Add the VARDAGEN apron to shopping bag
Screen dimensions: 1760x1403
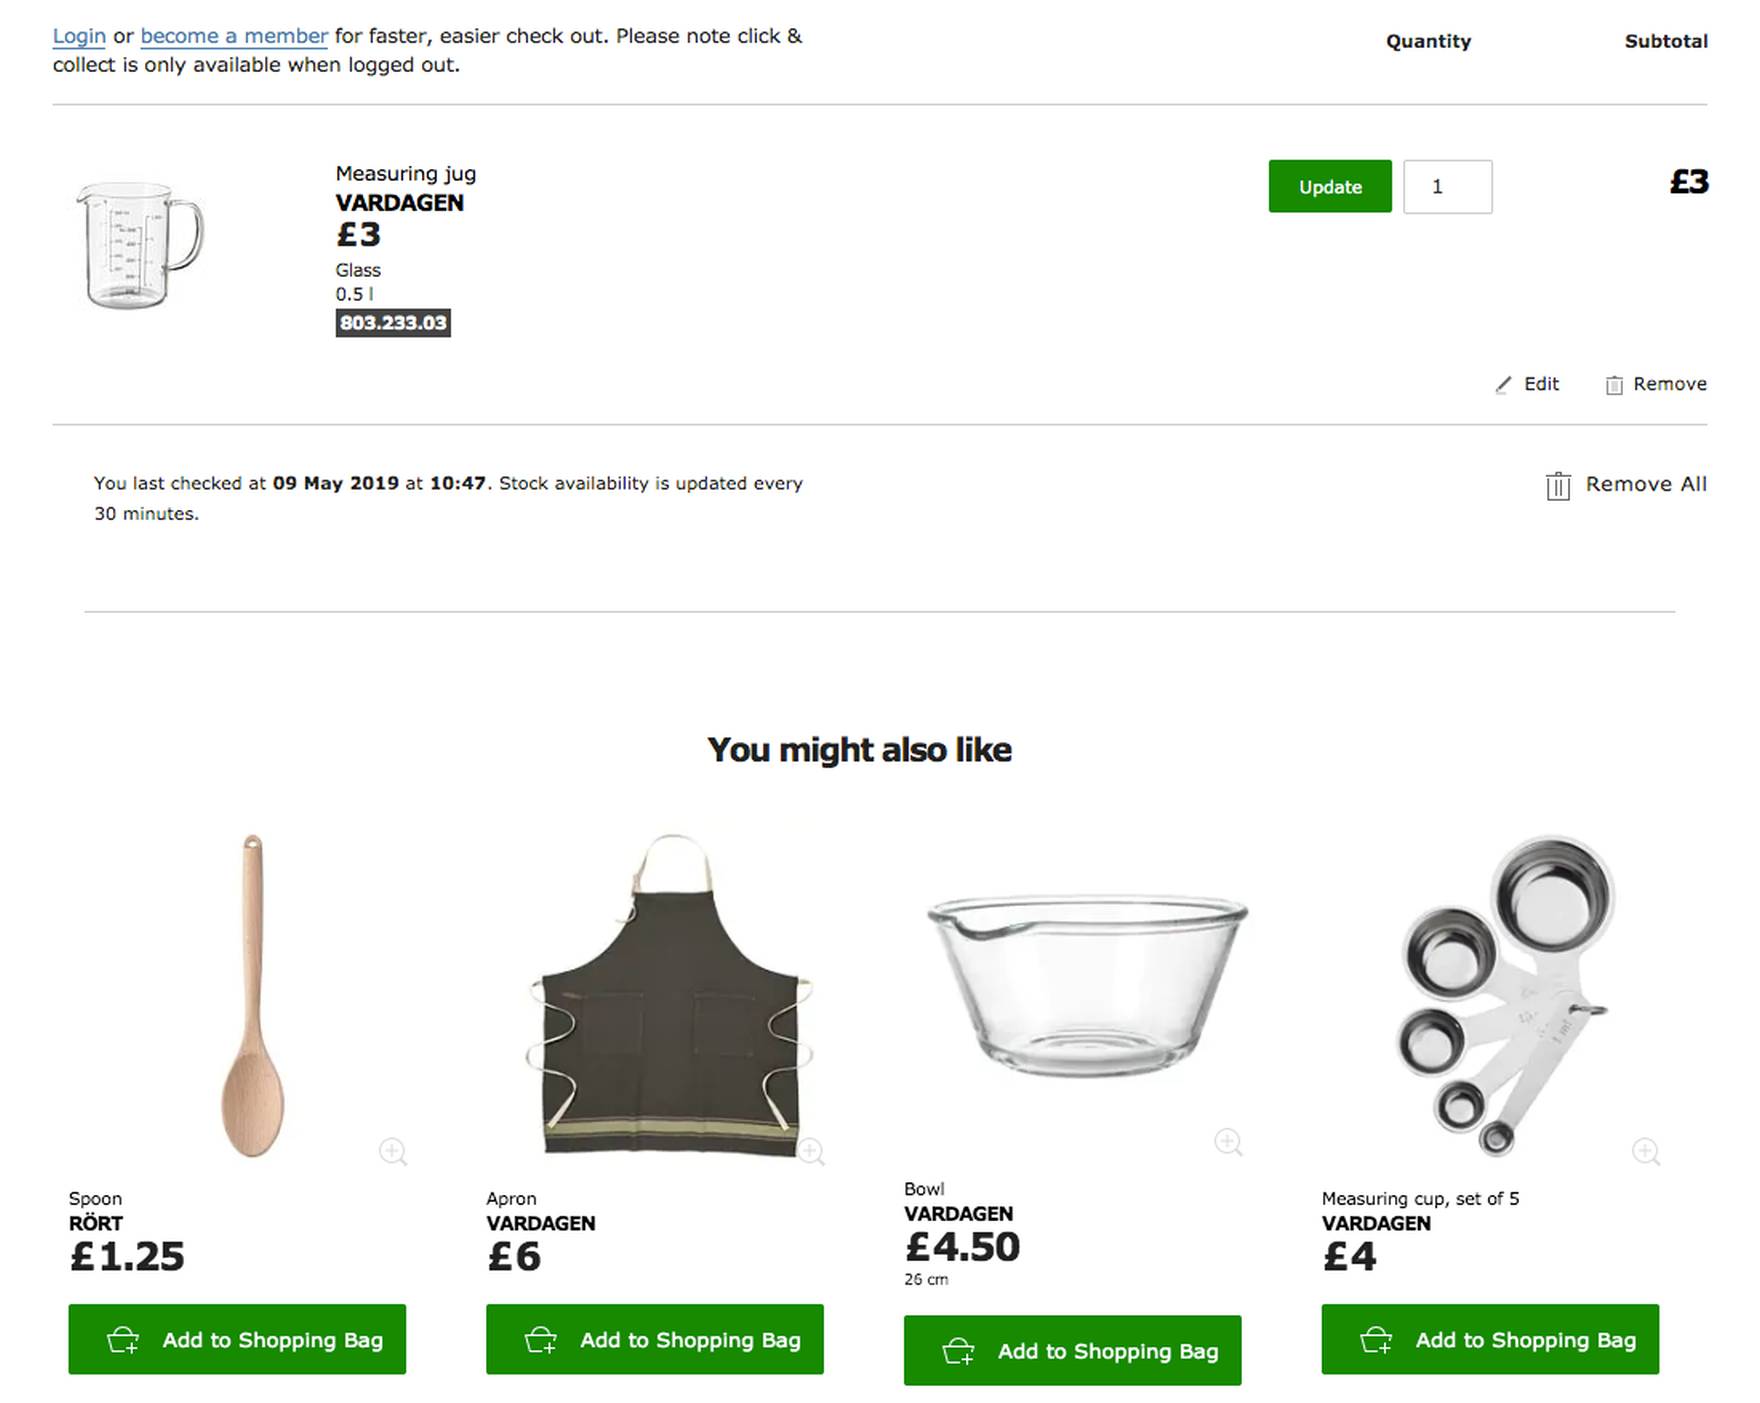point(654,1339)
